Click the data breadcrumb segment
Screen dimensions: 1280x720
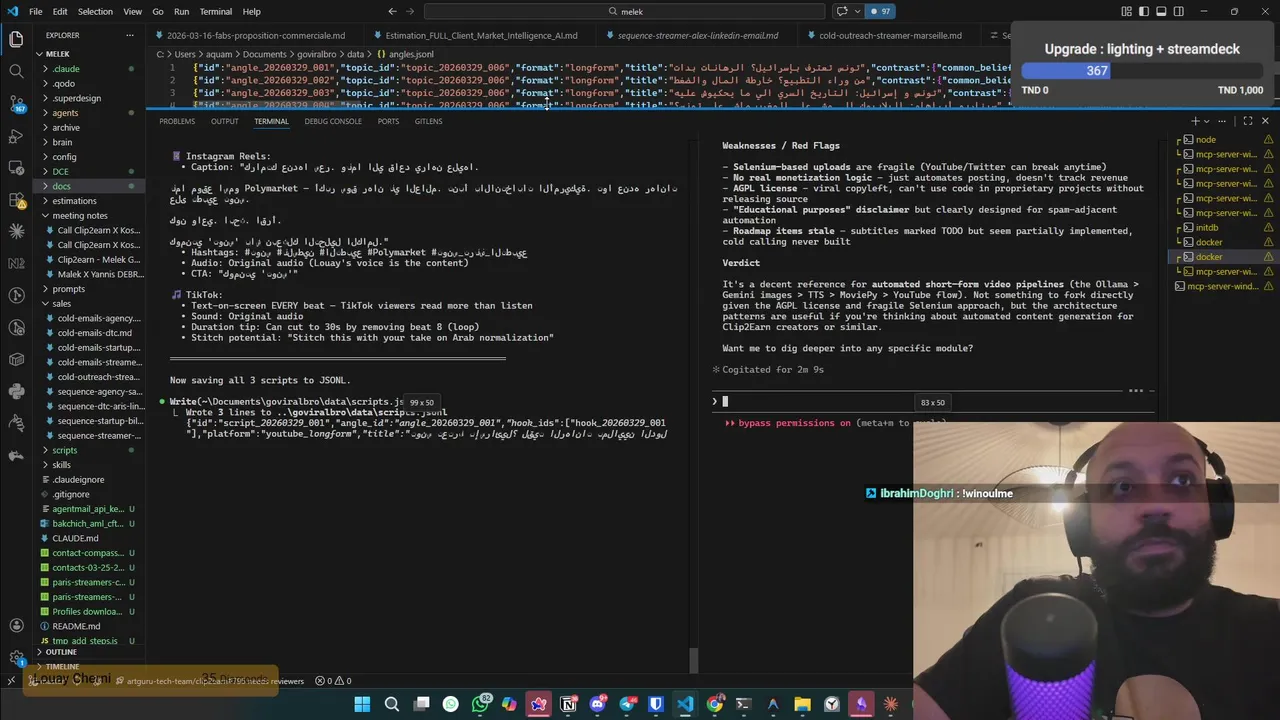355,54
